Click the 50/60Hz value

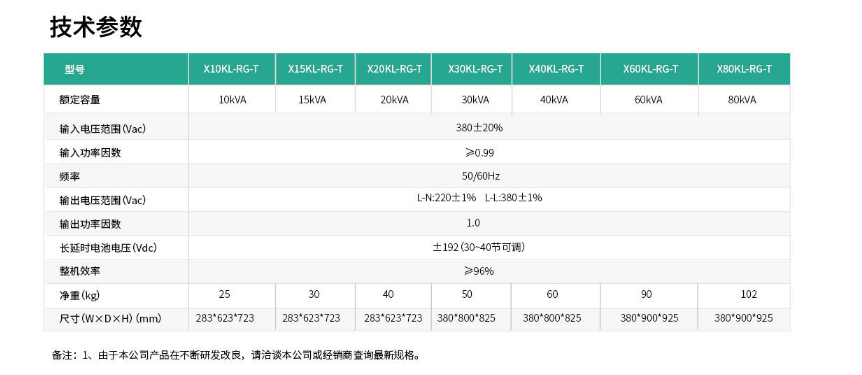480,177
